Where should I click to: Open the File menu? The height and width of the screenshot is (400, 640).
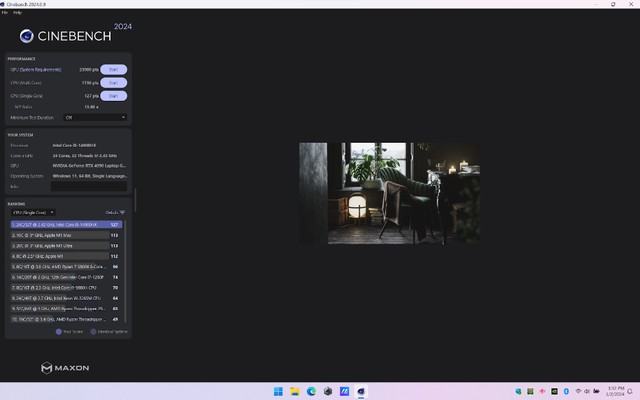(5, 12)
